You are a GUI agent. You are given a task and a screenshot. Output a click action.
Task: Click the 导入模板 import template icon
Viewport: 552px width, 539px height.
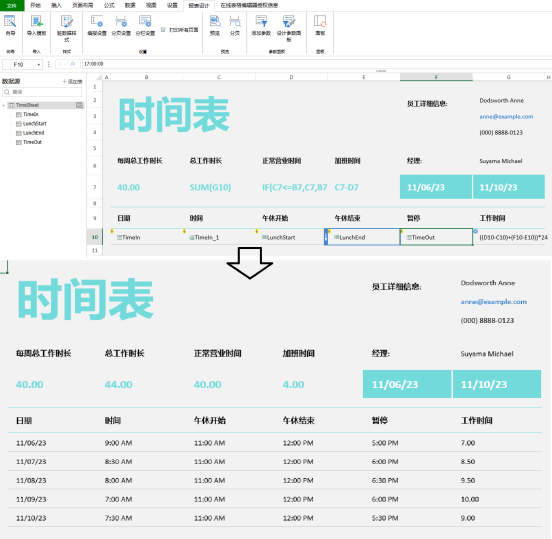(x=36, y=22)
